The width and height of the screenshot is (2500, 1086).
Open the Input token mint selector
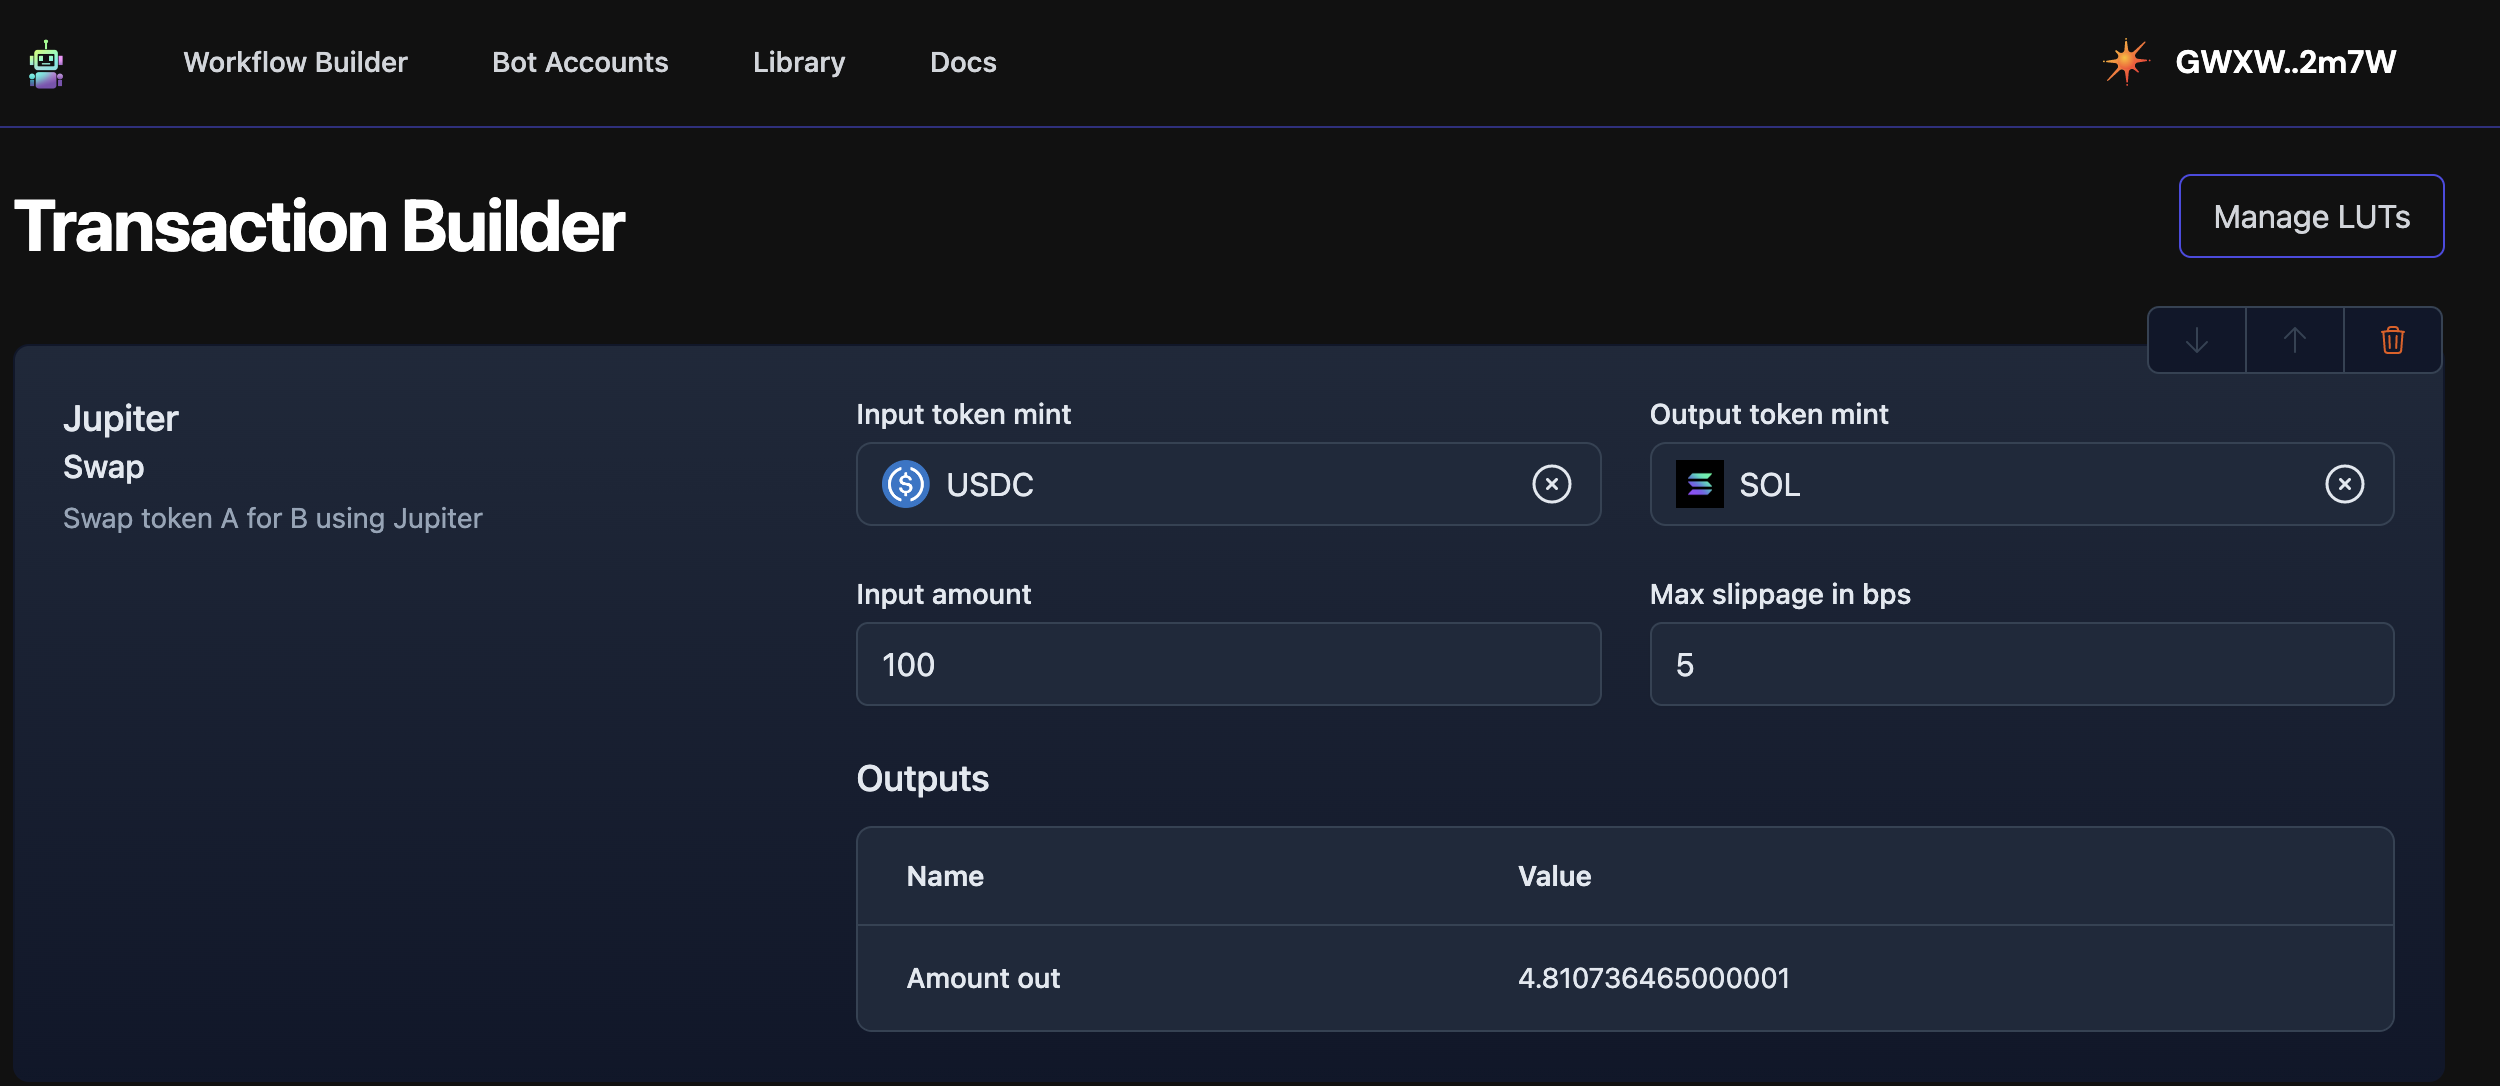1228,485
